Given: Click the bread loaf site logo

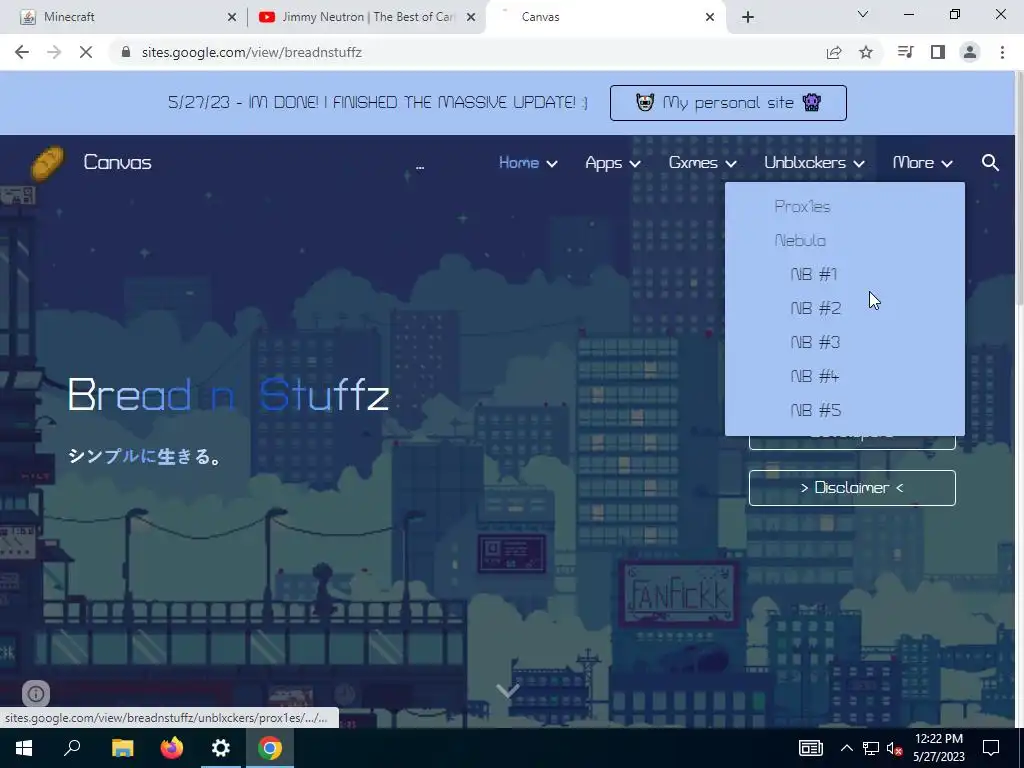Looking at the screenshot, I should click(x=48, y=163).
